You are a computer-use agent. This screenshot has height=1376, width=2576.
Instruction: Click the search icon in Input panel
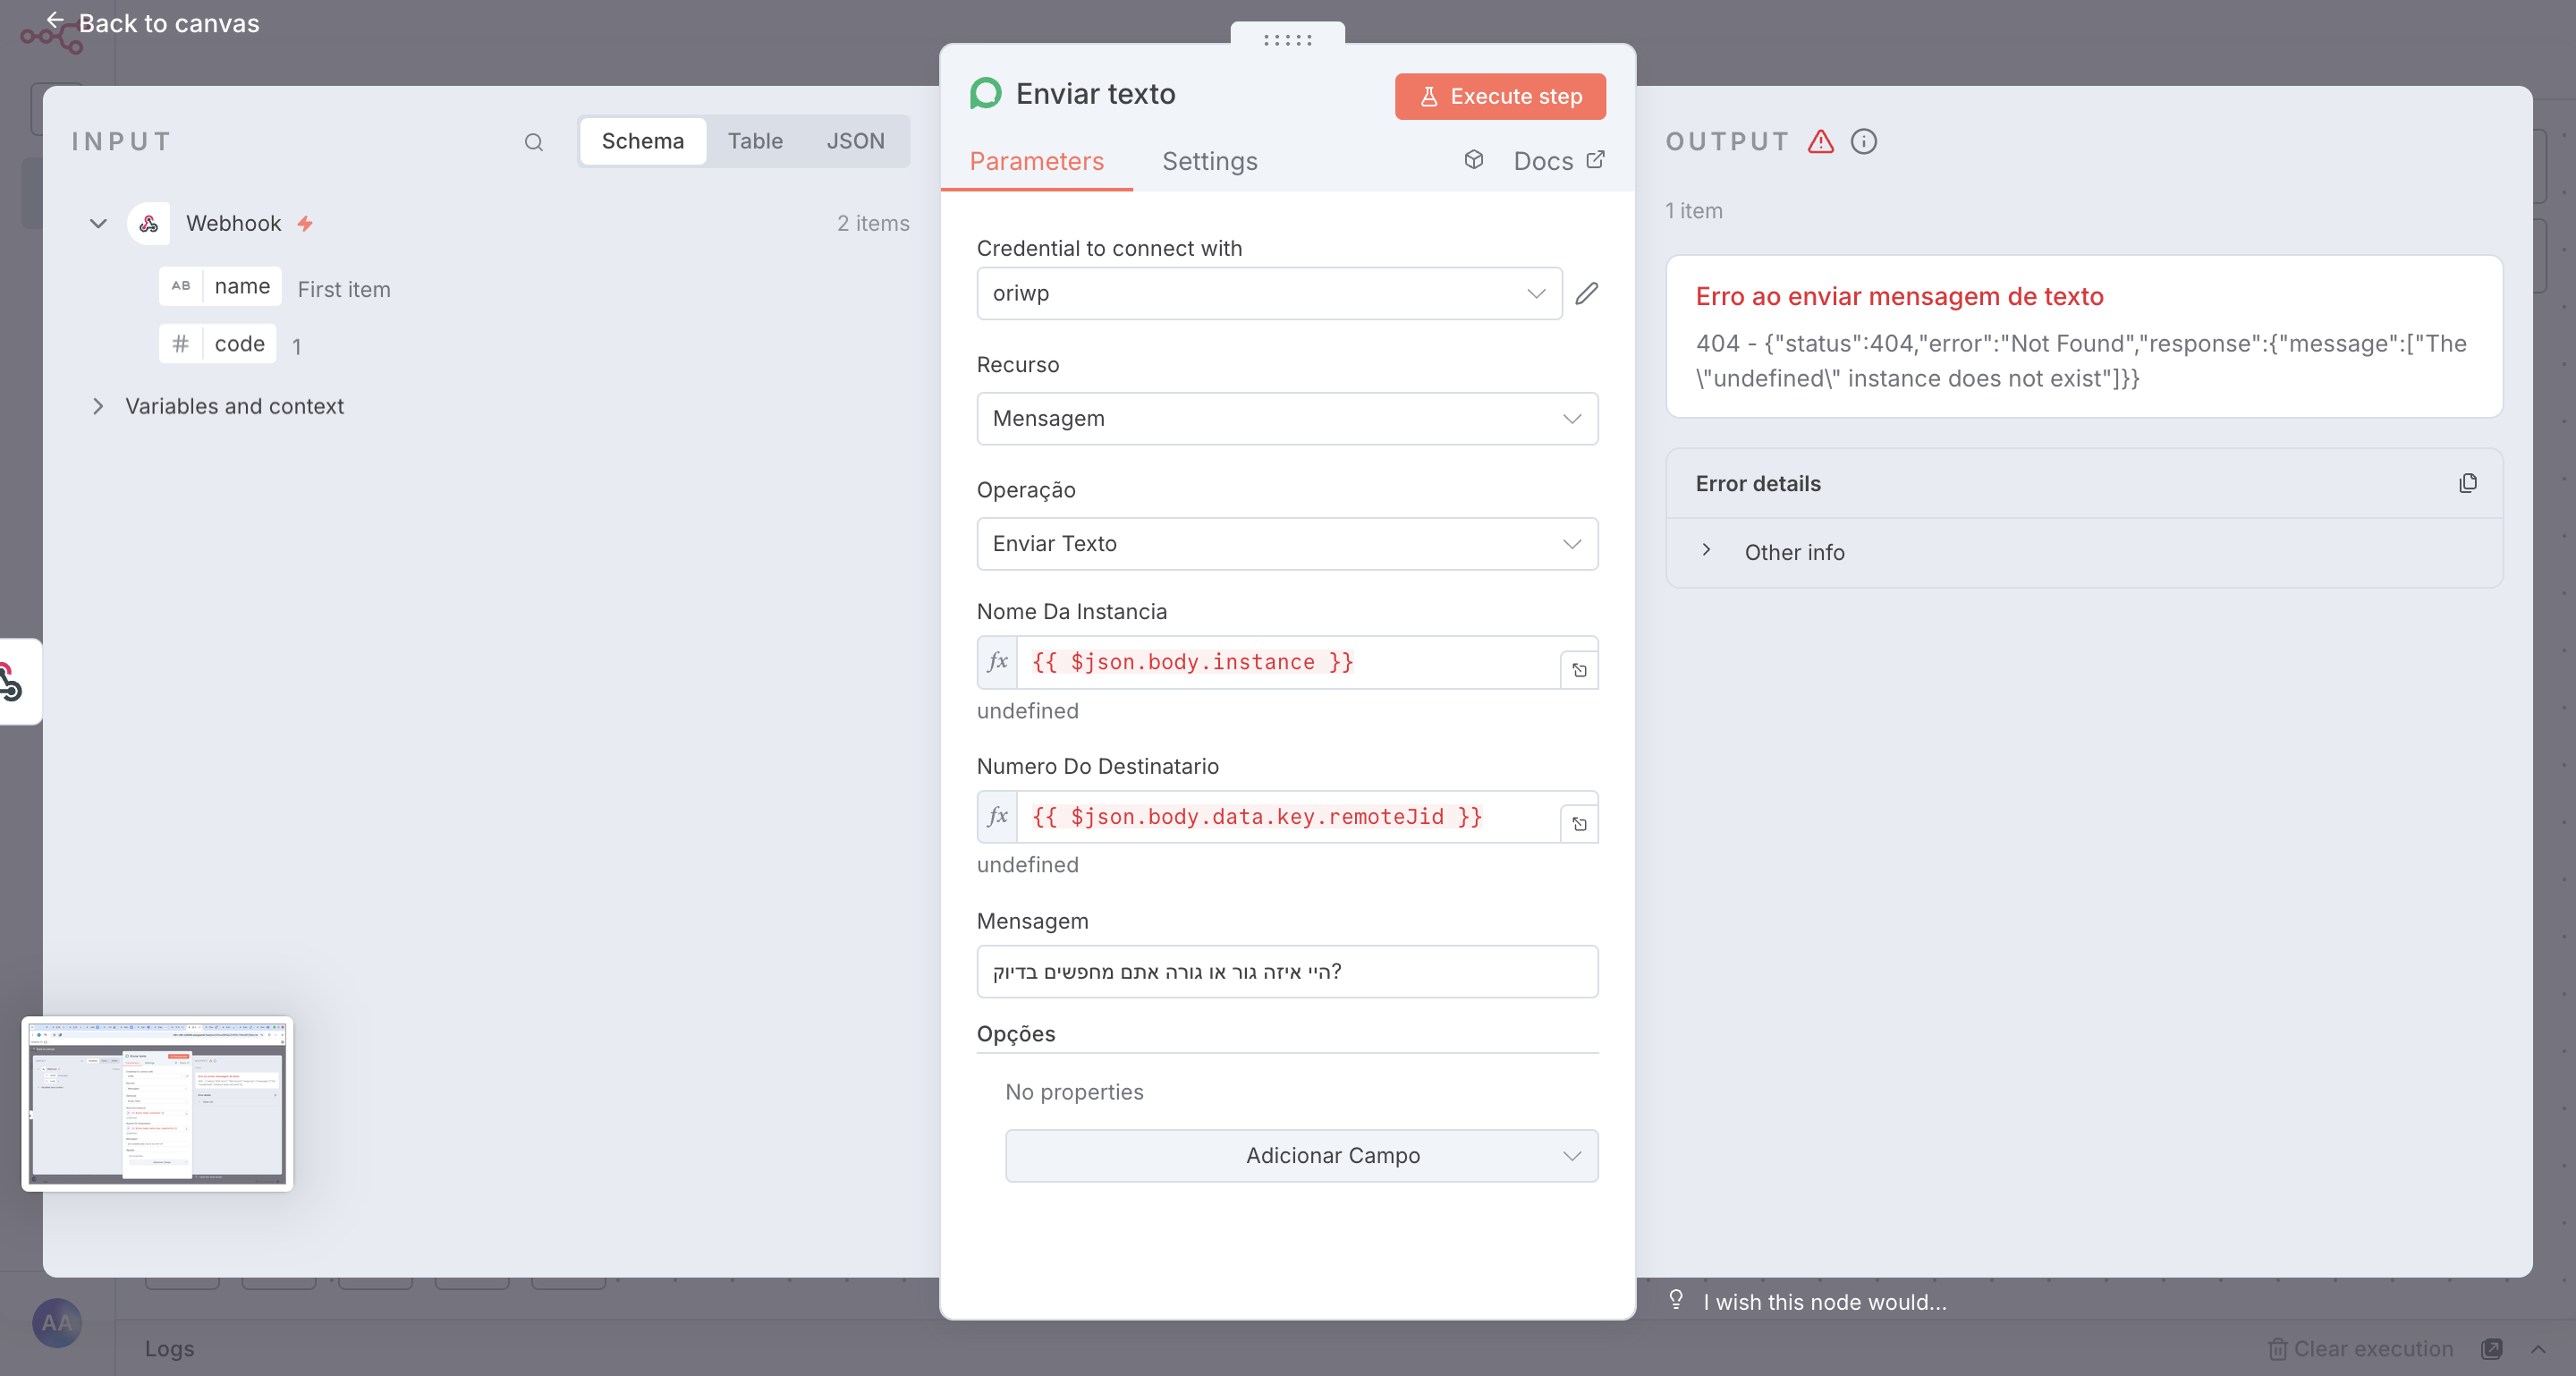tap(533, 142)
